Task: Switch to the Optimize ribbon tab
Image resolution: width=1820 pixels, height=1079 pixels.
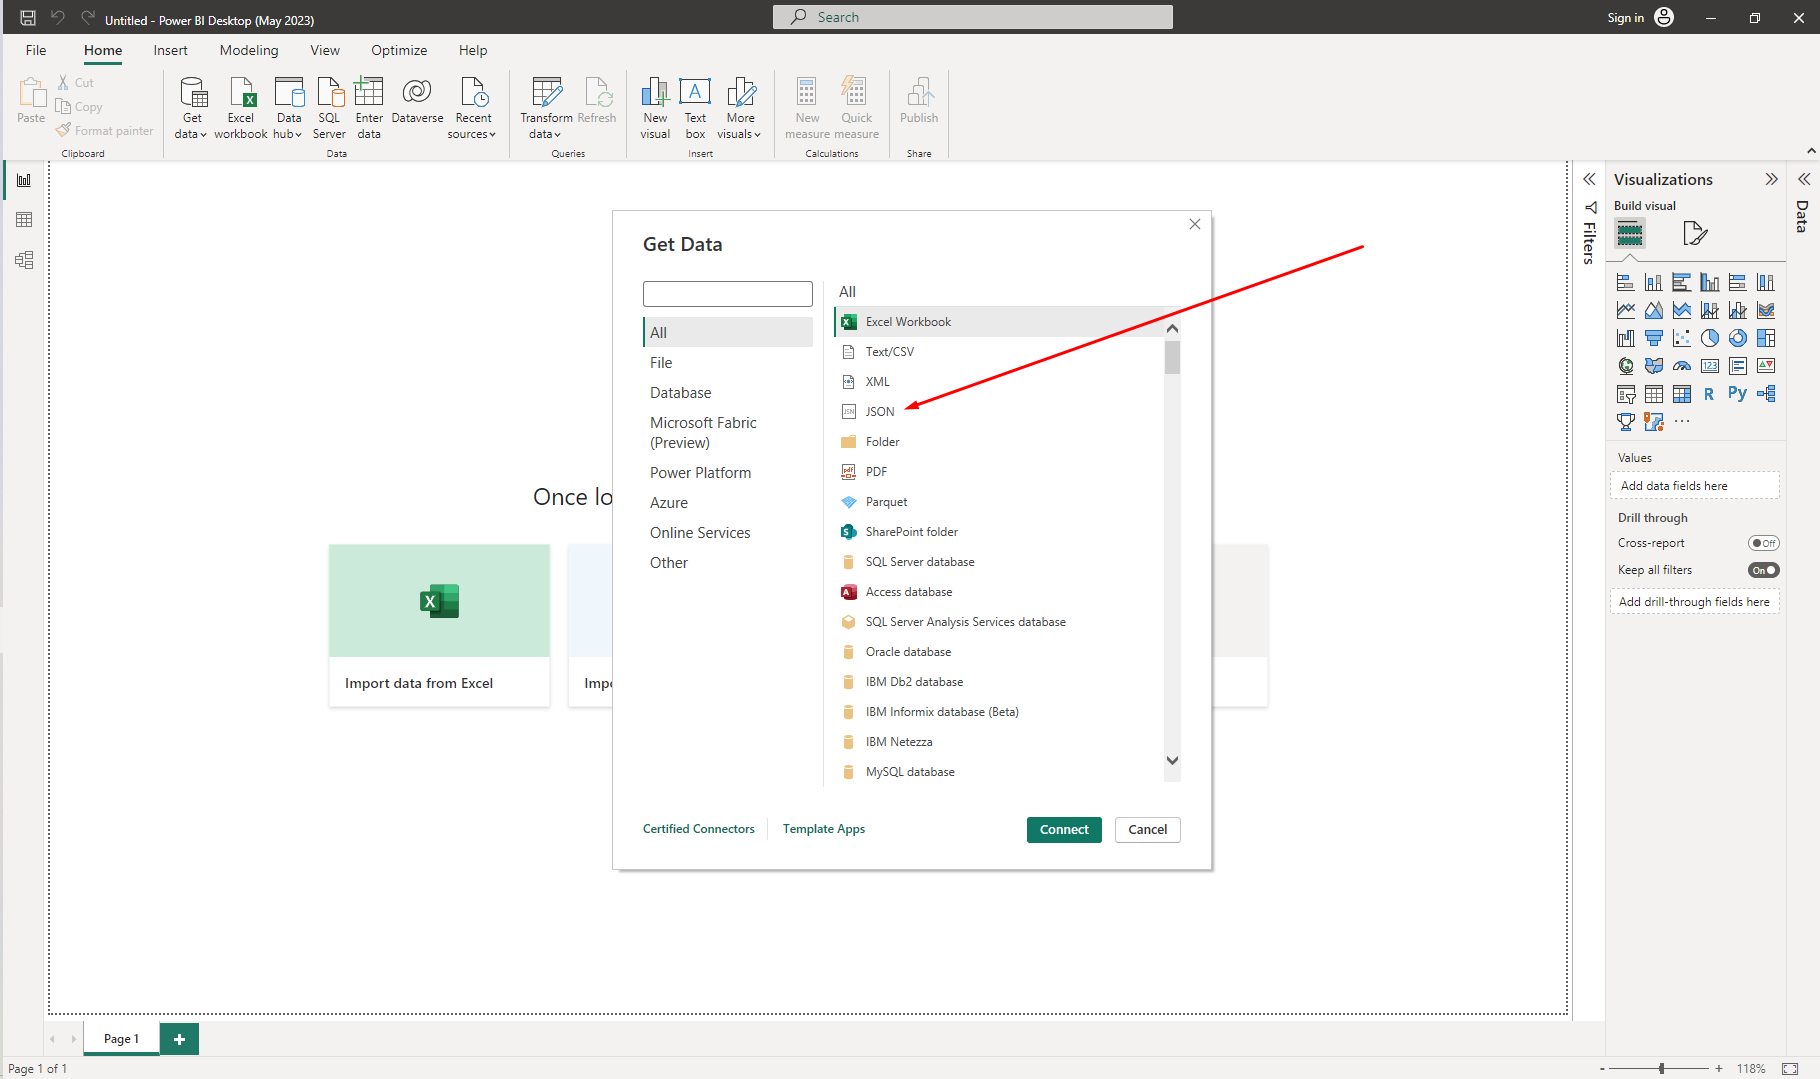Action: coord(399,50)
